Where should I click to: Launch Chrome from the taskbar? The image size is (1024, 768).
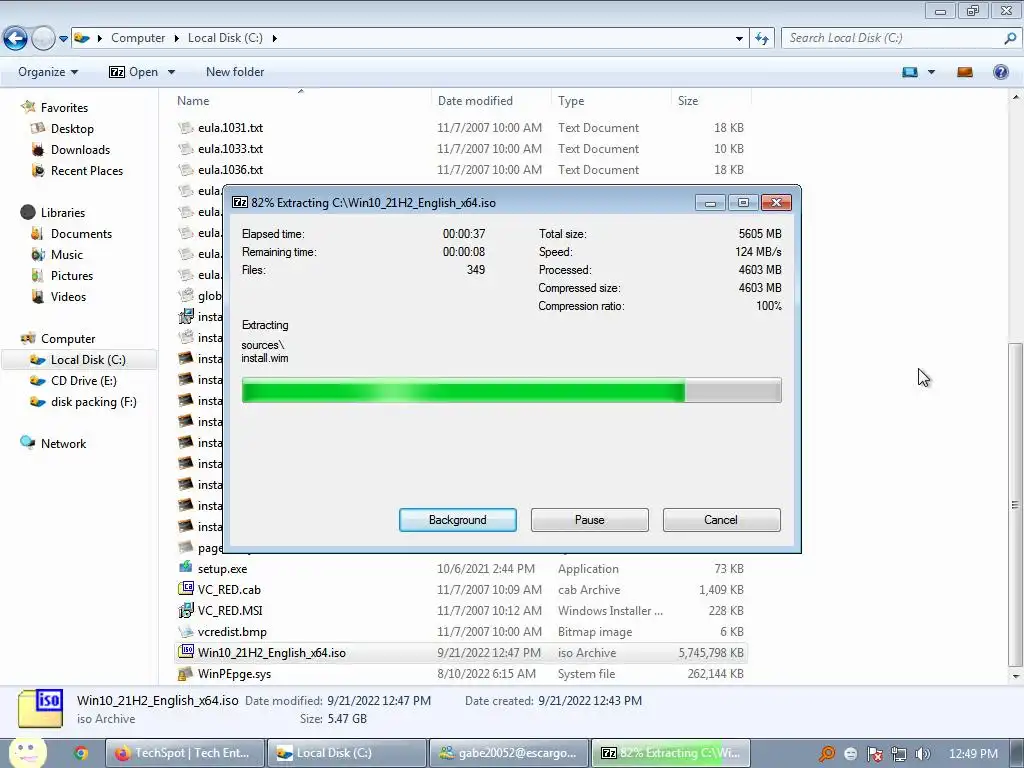coord(81,753)
